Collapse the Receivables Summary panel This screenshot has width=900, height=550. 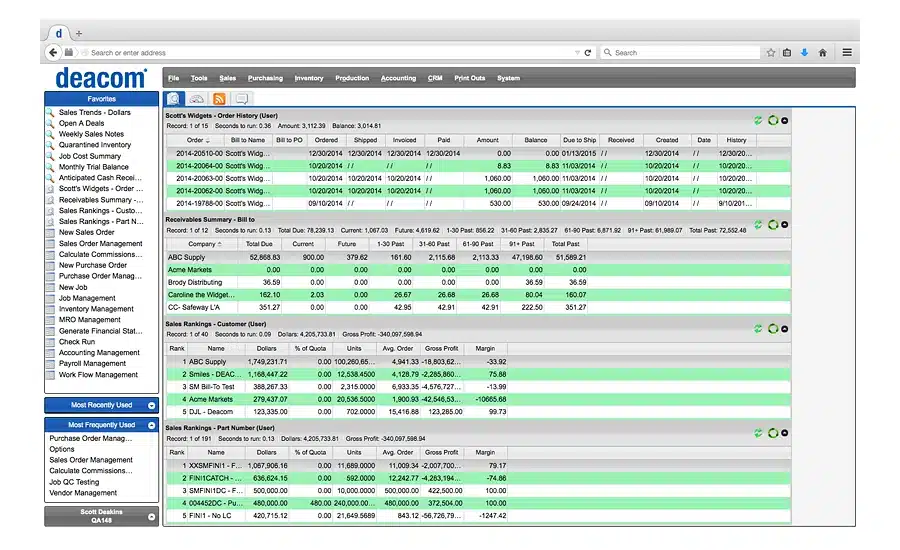[785, 224]
